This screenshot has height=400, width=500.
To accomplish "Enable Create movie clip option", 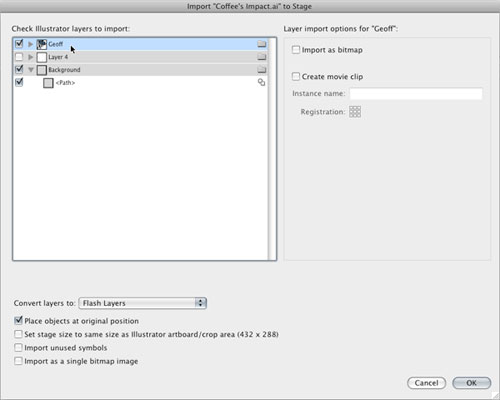I will (x=296, y=76).
